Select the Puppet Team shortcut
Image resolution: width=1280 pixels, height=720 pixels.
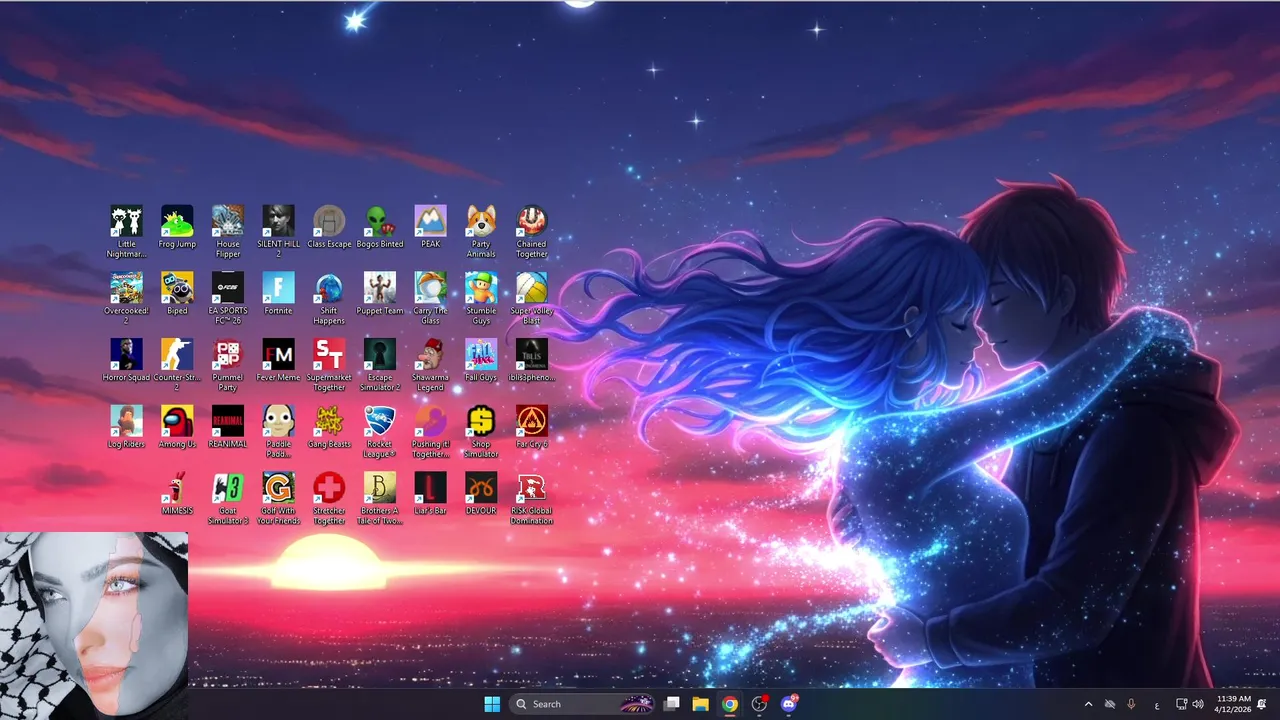[x=380, y=293]
